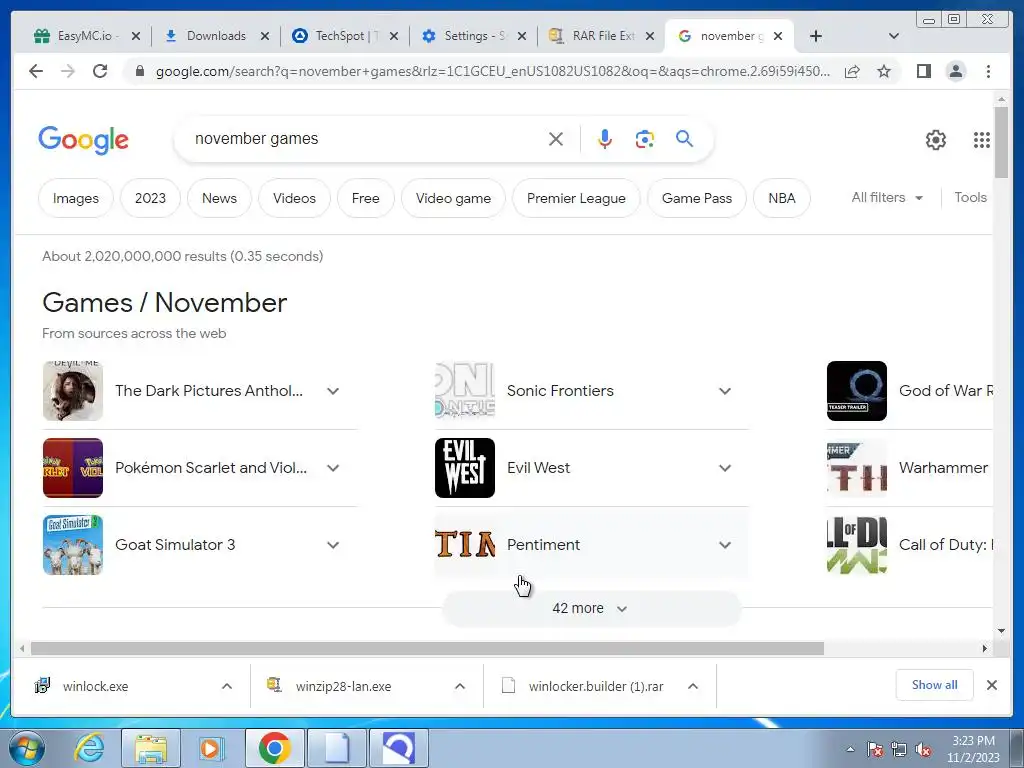Viewport: 1024px width, 768px height.
Task: Click the Google logo
Action: (84, 140)
